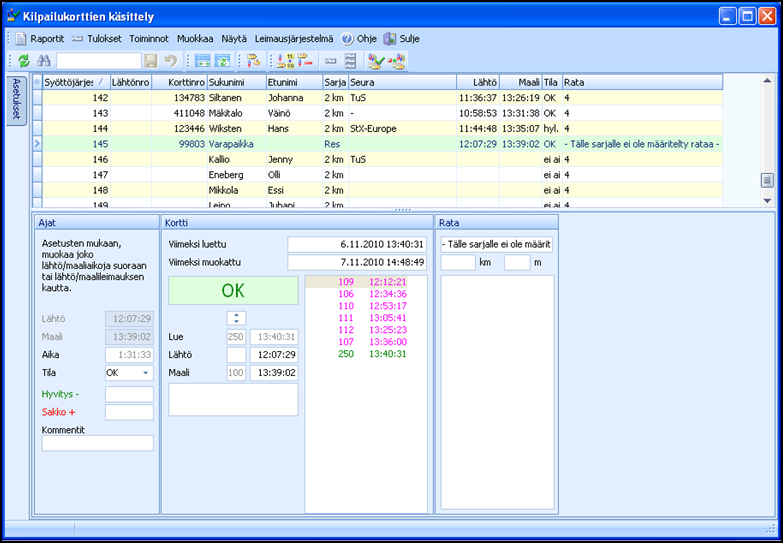Select the row with surname Mäkitalo
Screen dimensions: 783x543
tap(383, 113)
